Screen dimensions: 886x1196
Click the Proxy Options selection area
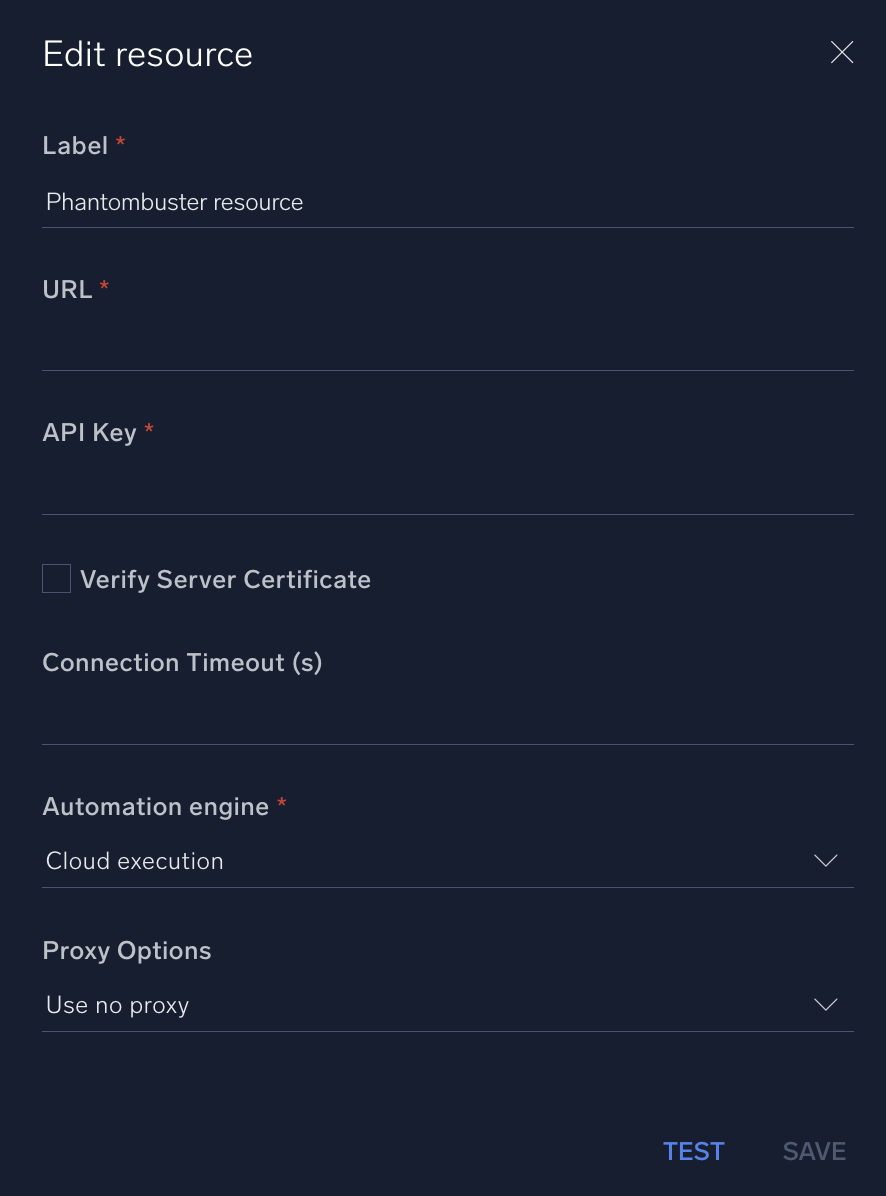click(x=448, y=1004)
